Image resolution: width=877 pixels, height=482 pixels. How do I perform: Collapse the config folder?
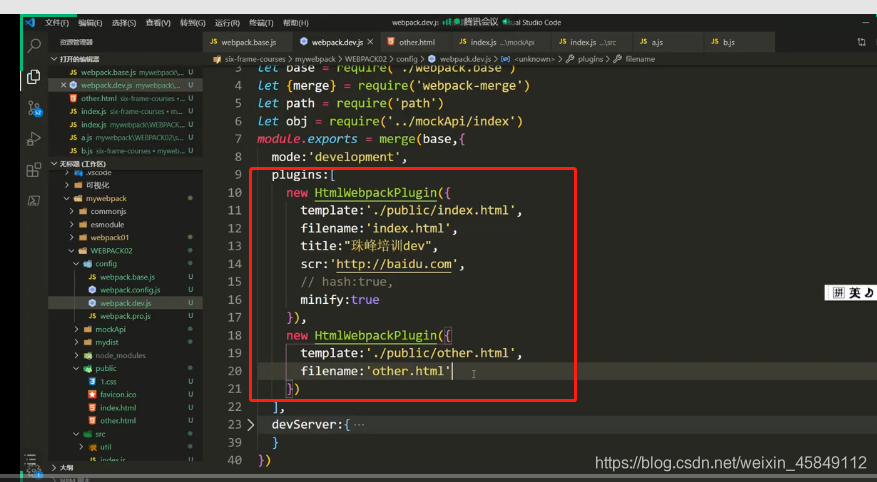[x=76, y=264]
